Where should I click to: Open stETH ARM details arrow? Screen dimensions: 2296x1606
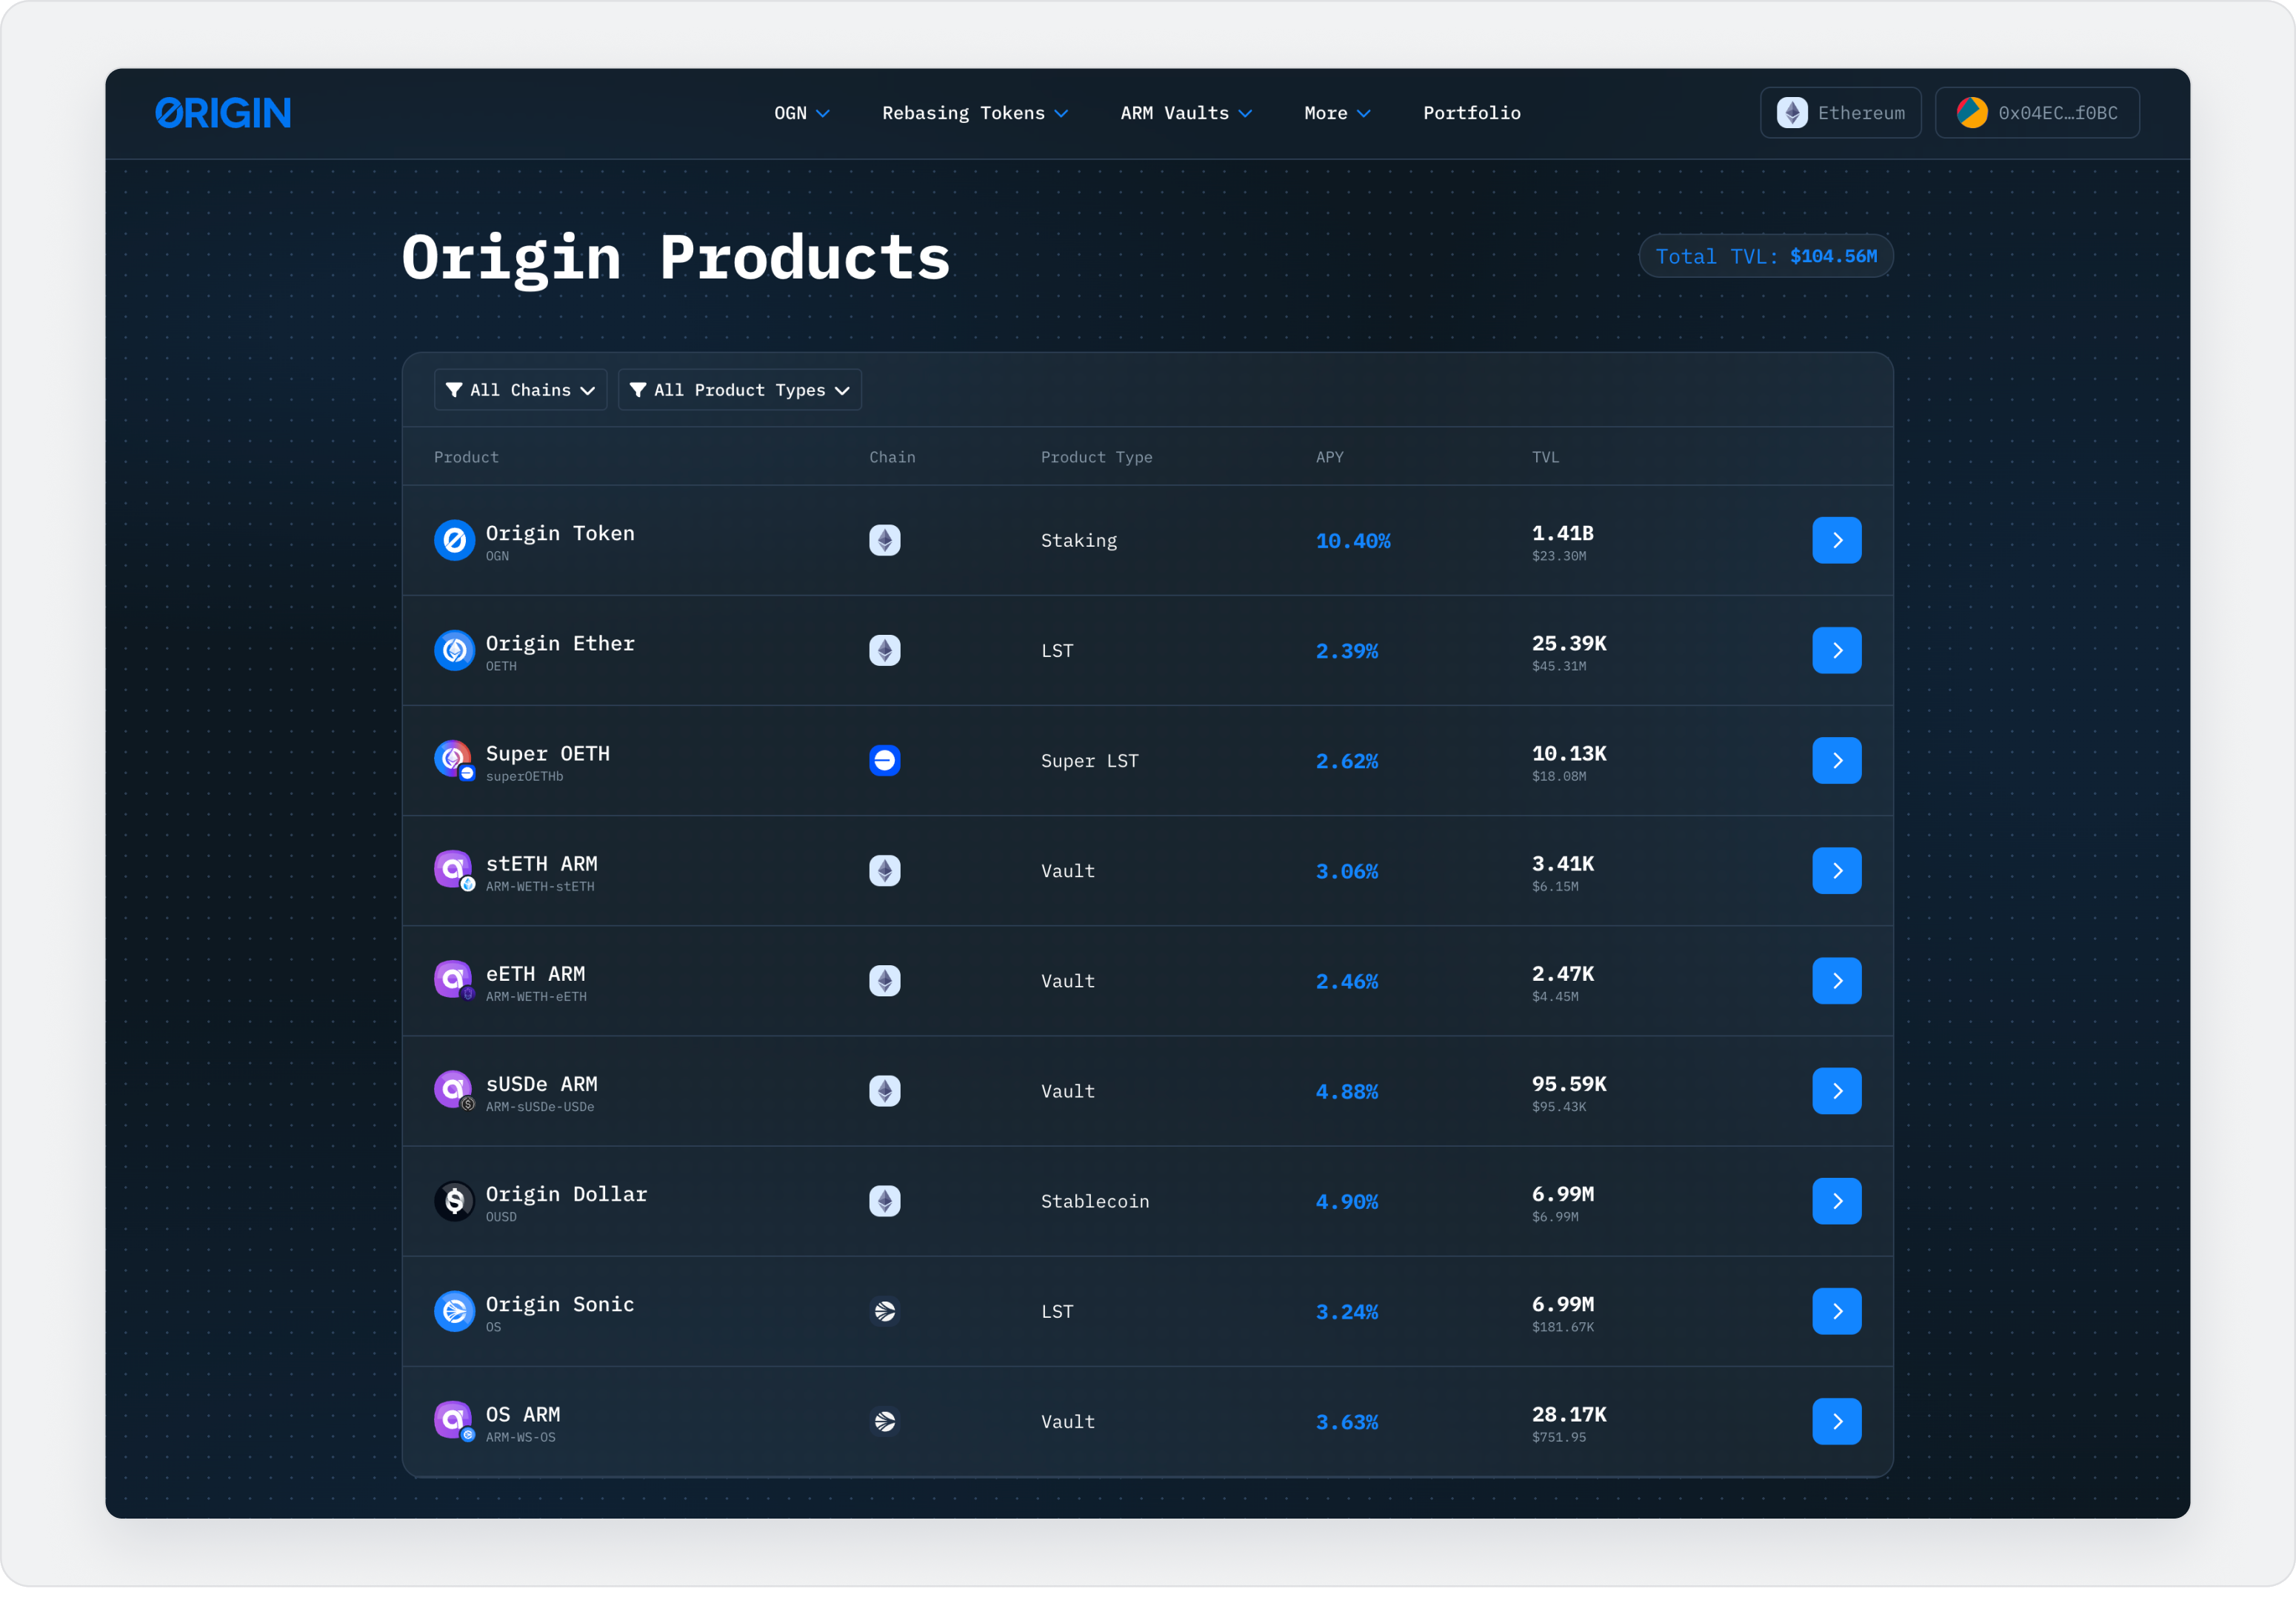tap(1837, 871)
